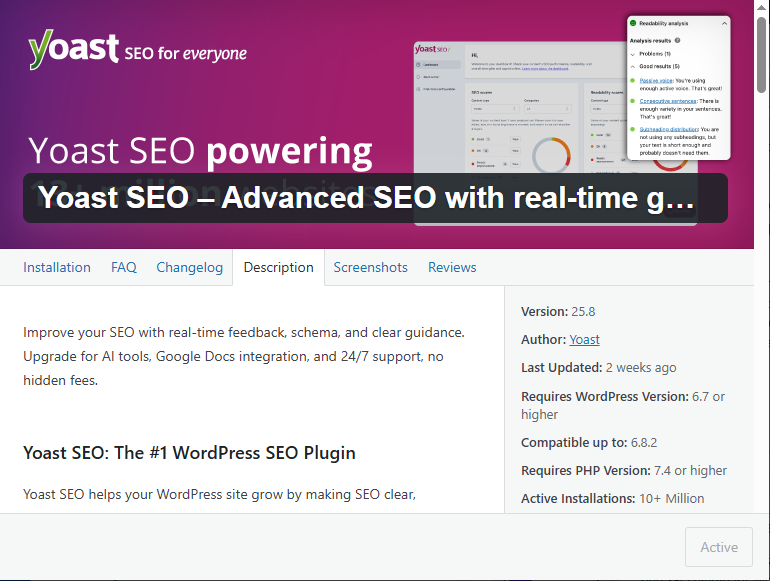
Task: Click 'Requires WordPress Version: 6.7 or higher'
Action: (623, 405)
